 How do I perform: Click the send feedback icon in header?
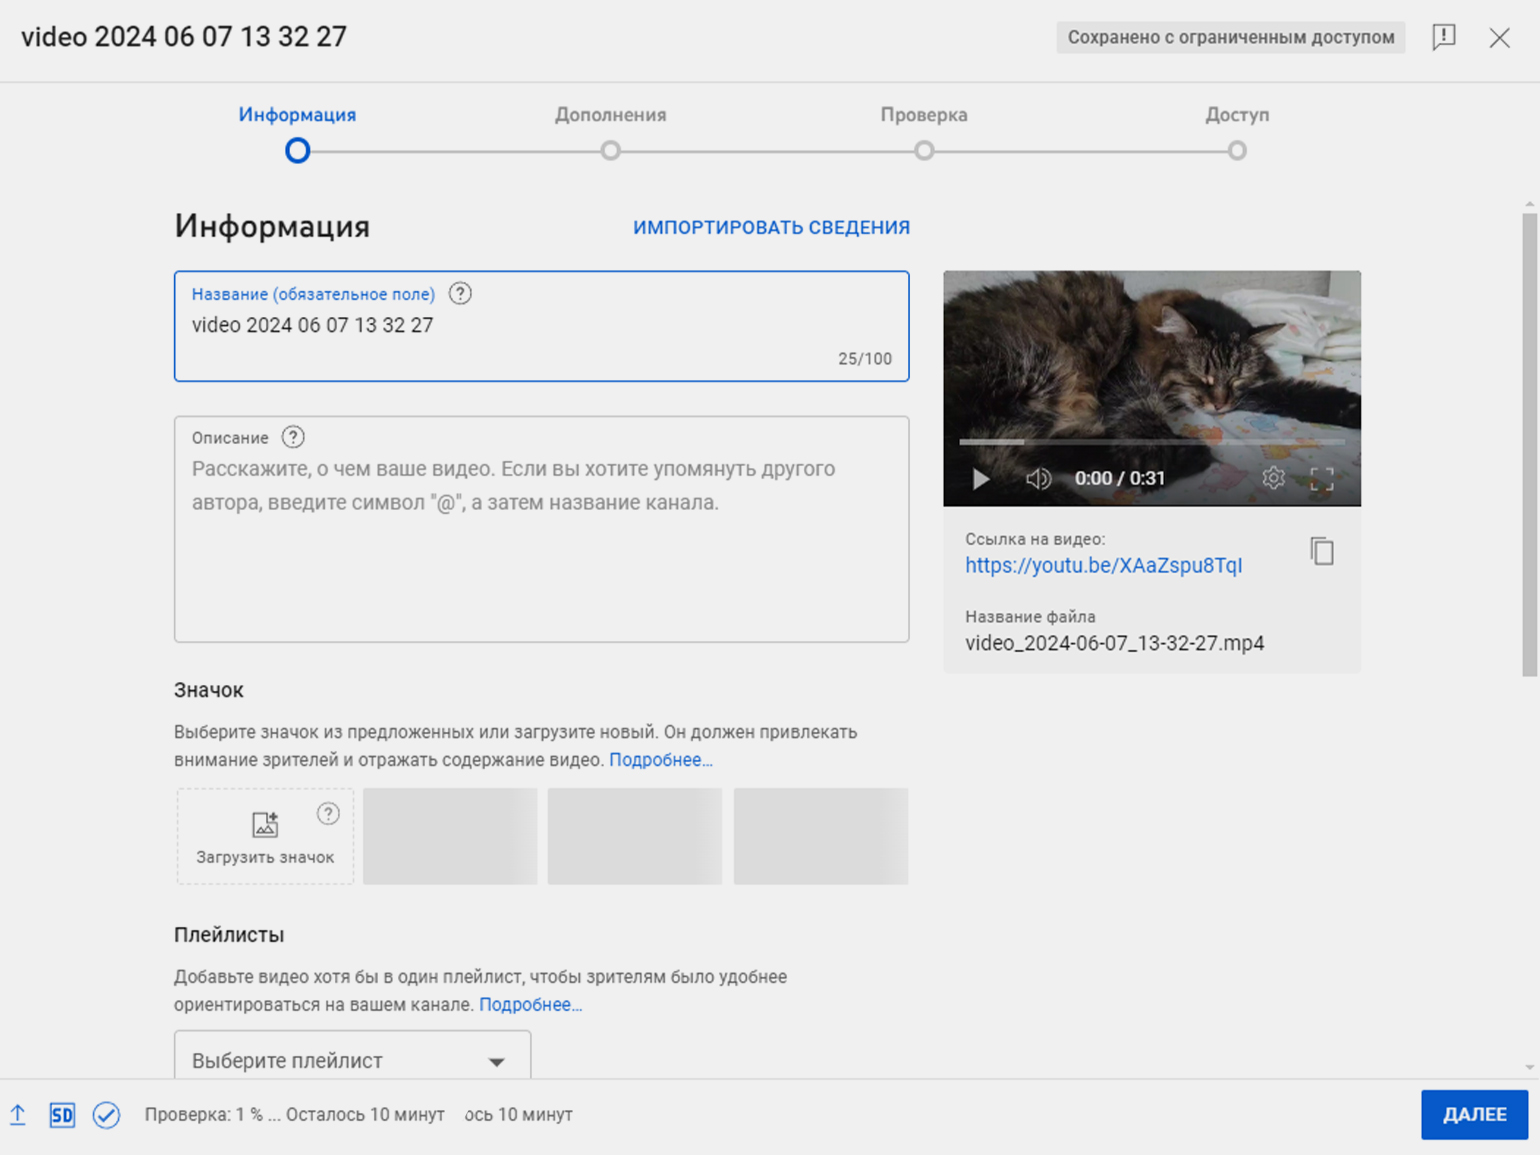point(1443,37)
